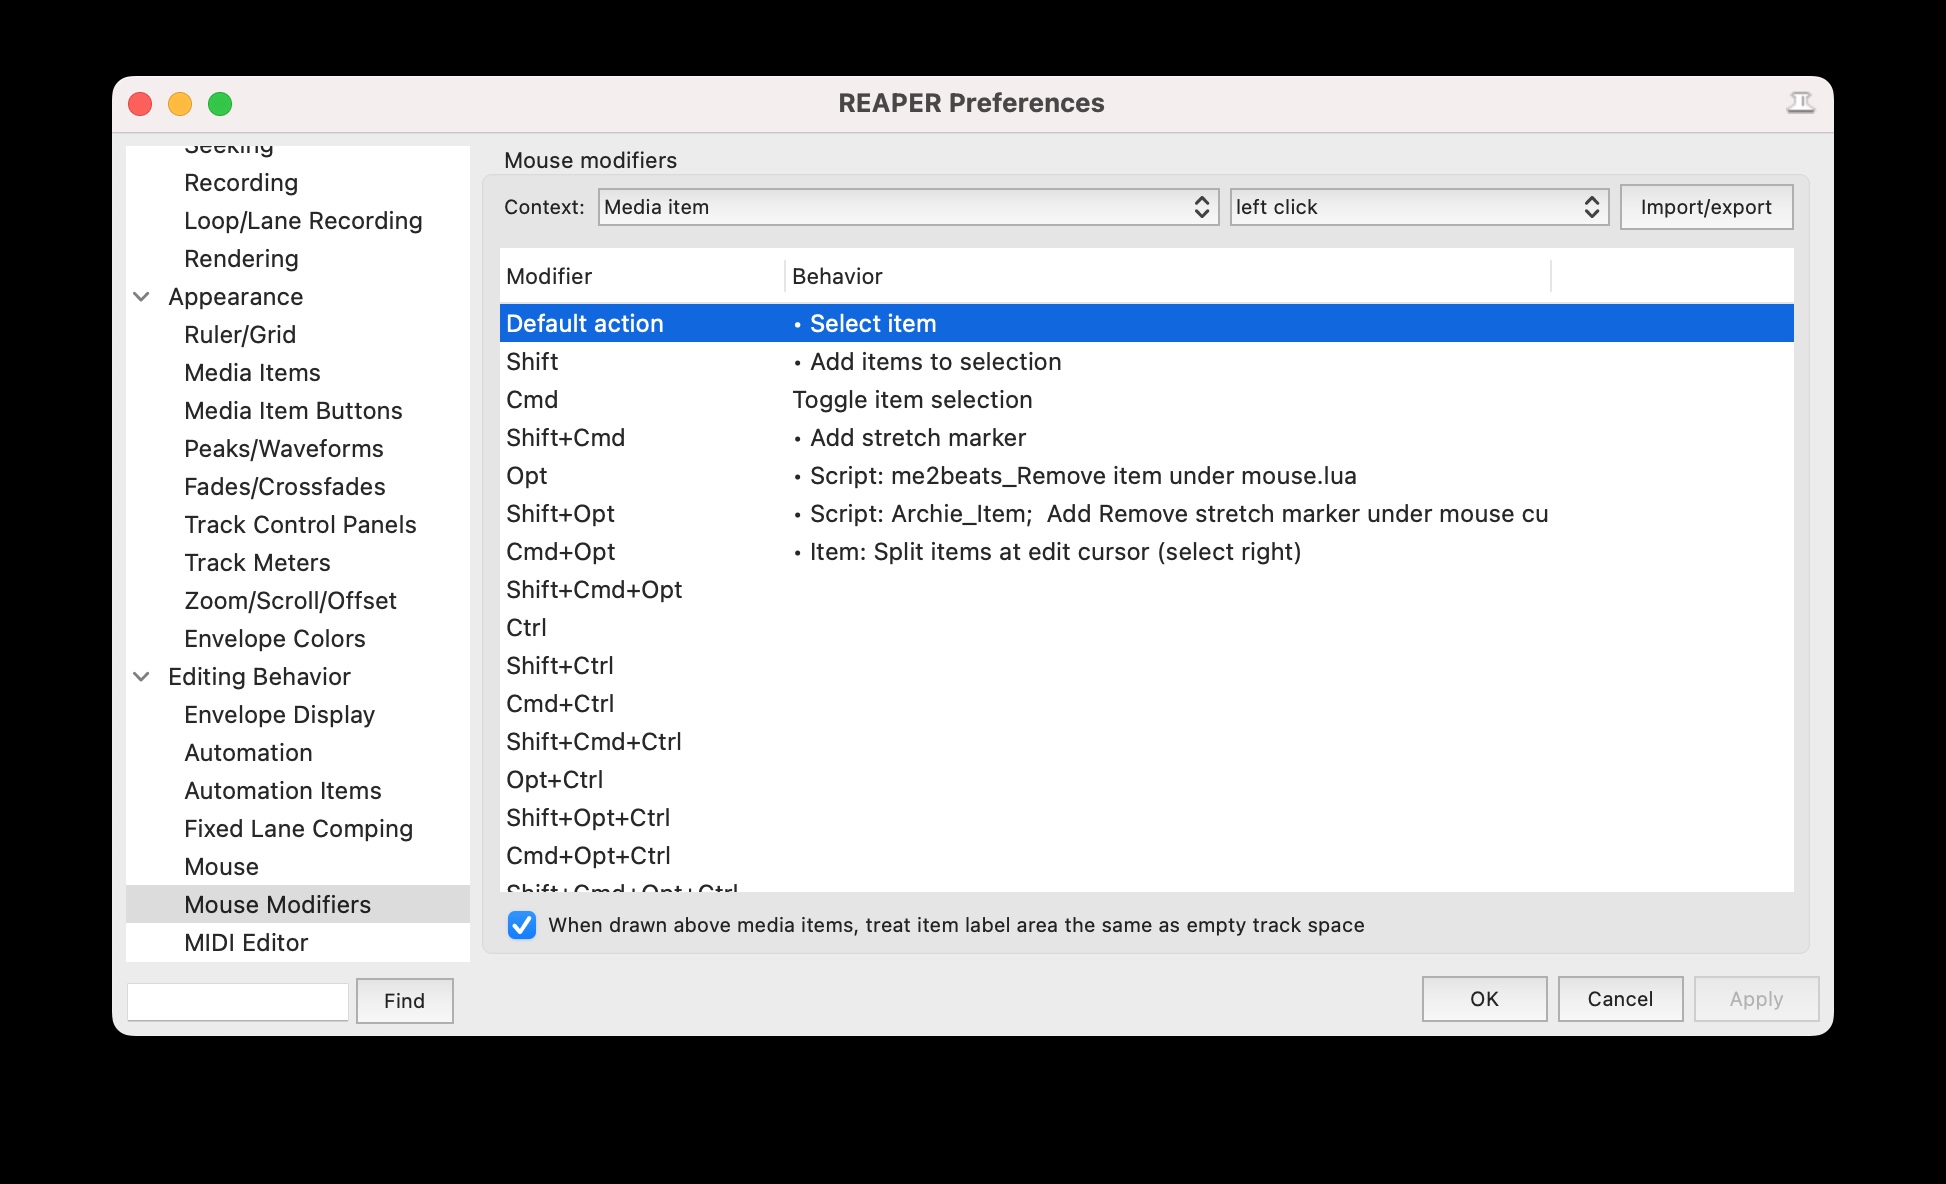Select the Opt+Ctrl modifier row
This screenshot has height=1184, width=1946.
click(1147, 780)
